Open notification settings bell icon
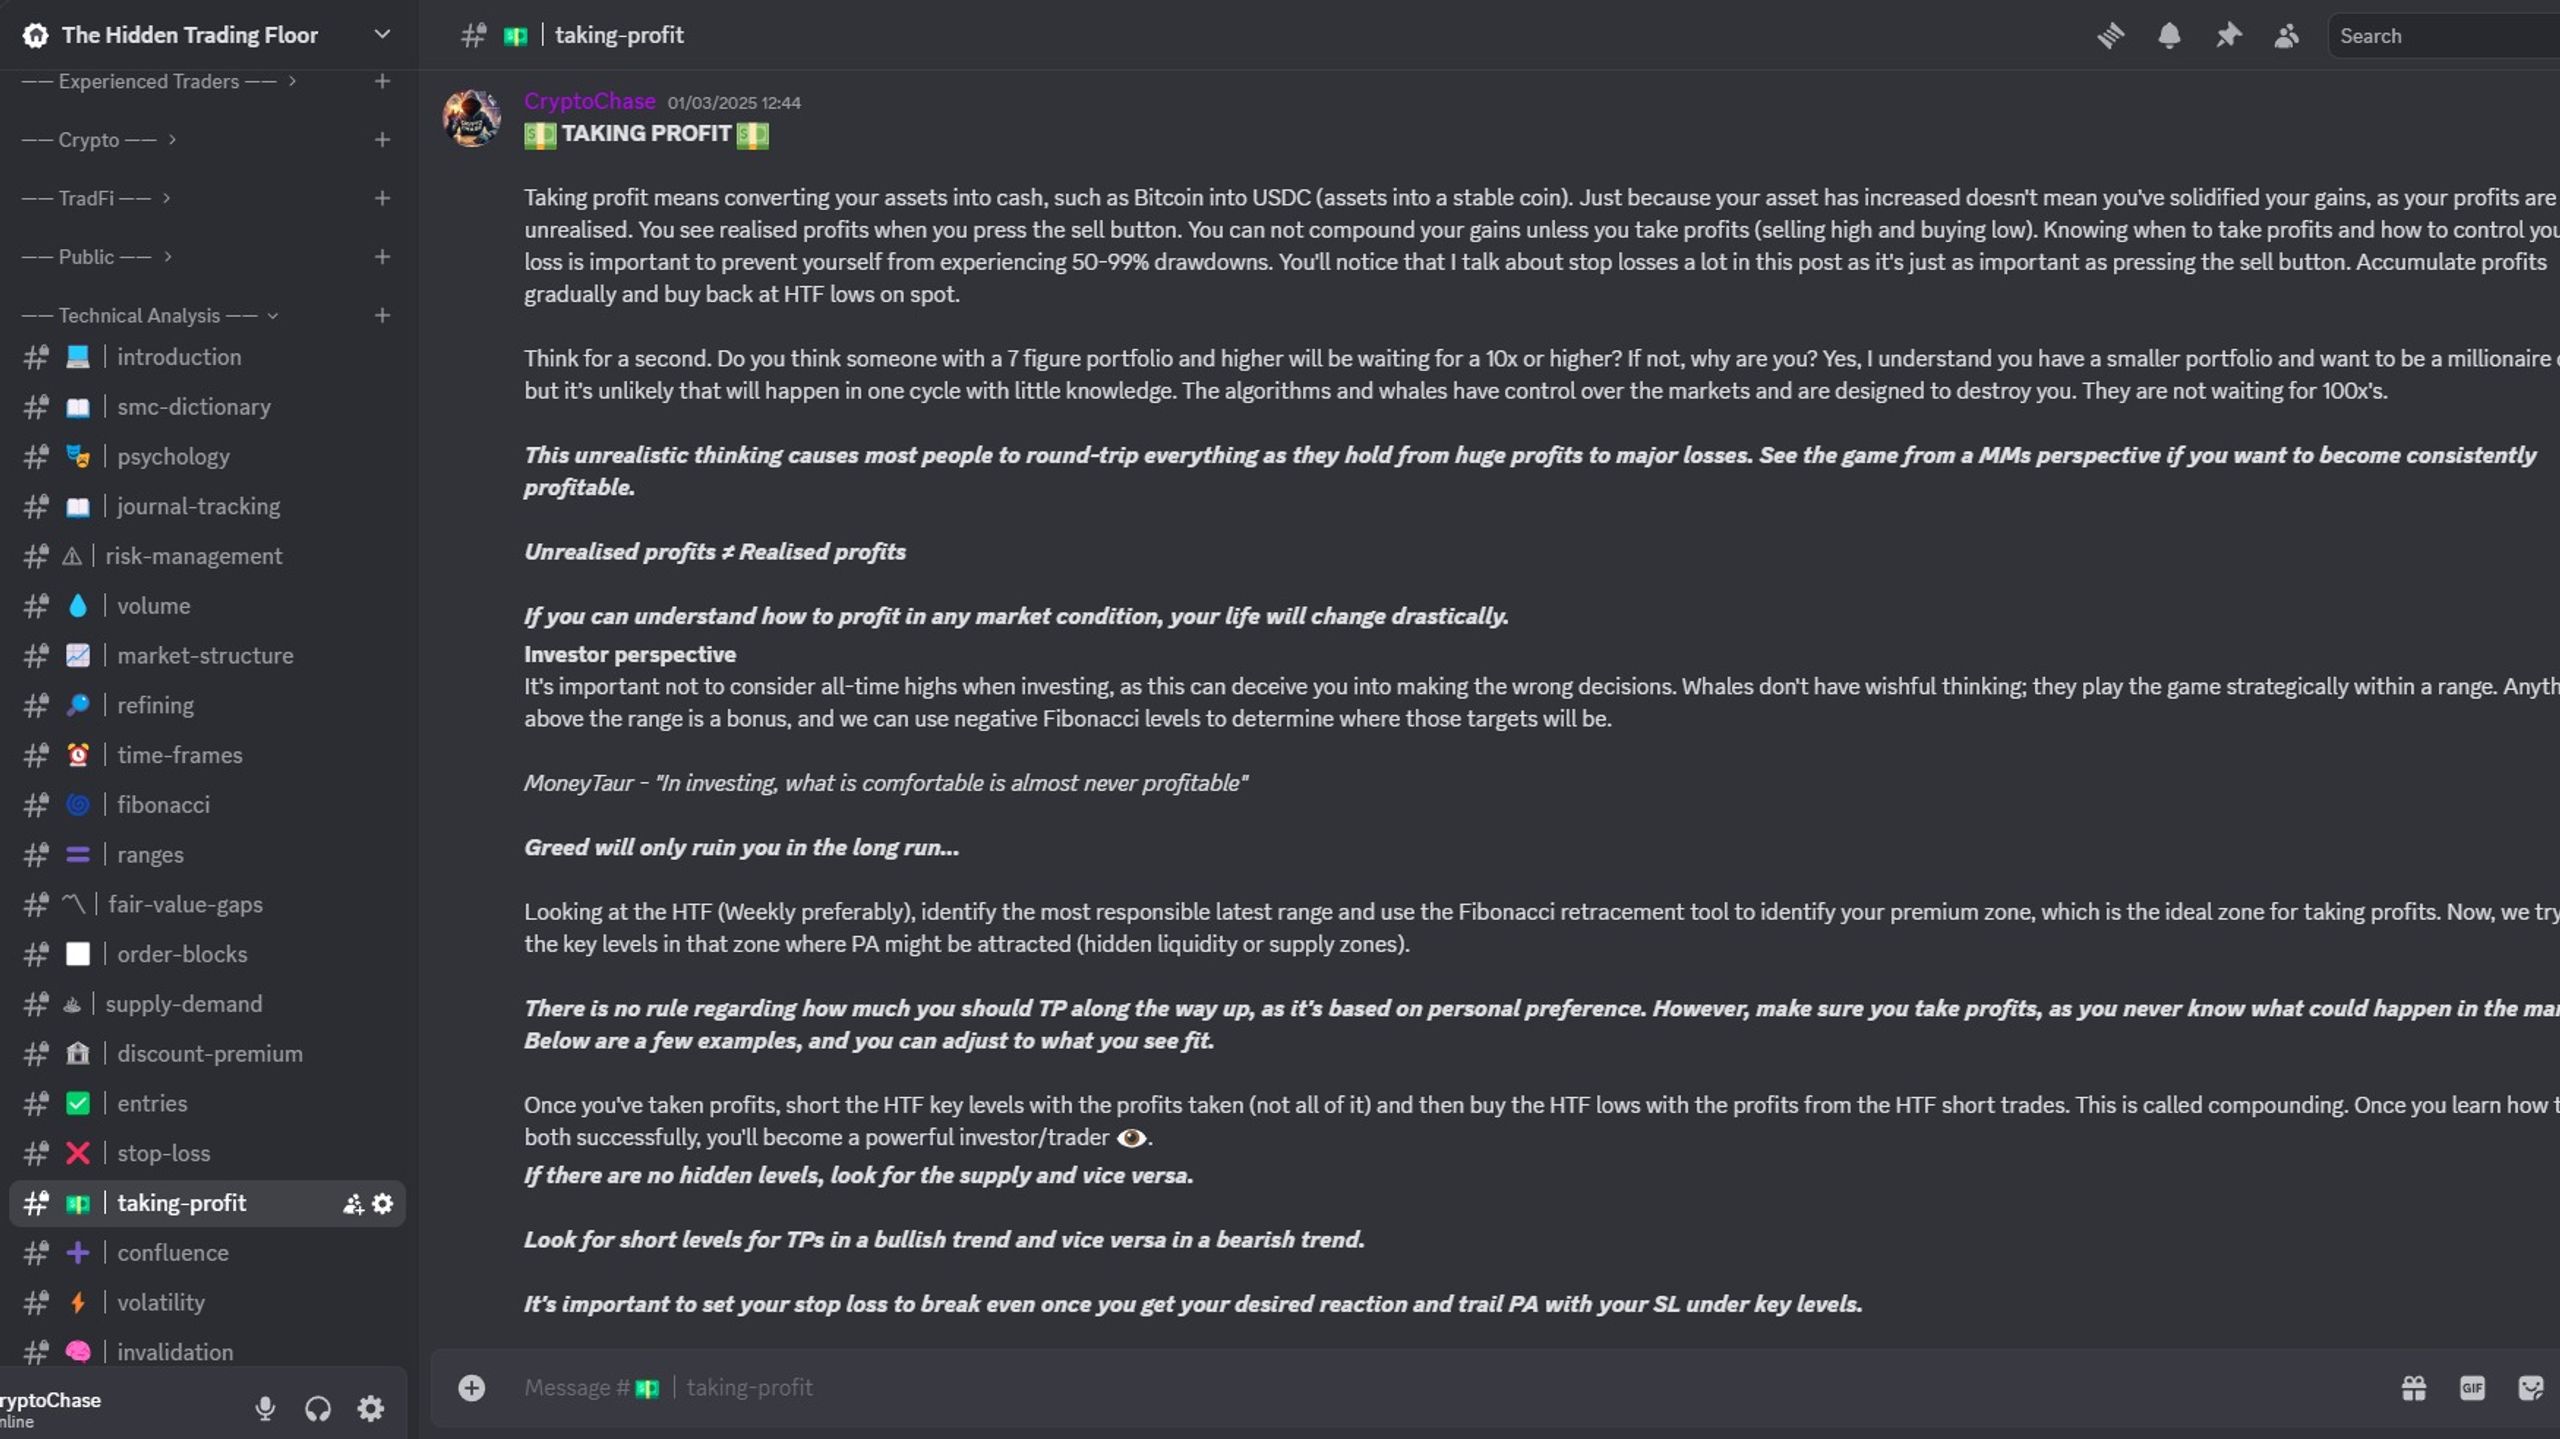2560x1439 pixels. [2169, 36]
